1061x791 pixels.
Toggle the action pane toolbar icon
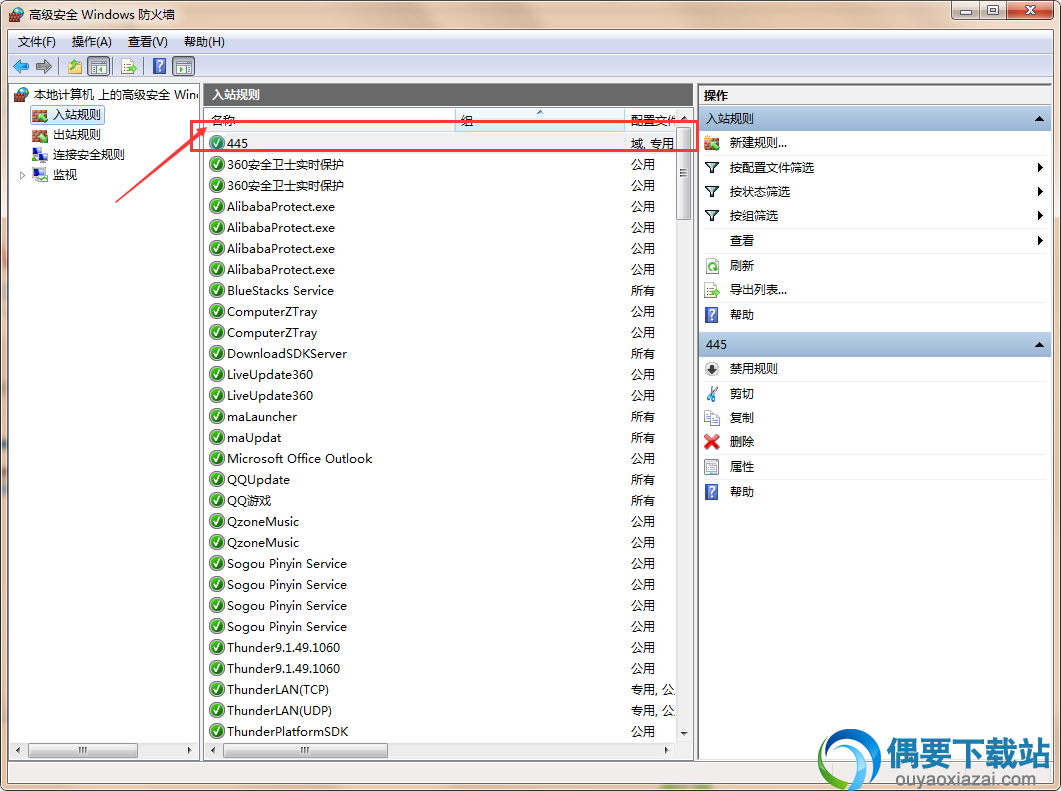[x=184, y=66]
